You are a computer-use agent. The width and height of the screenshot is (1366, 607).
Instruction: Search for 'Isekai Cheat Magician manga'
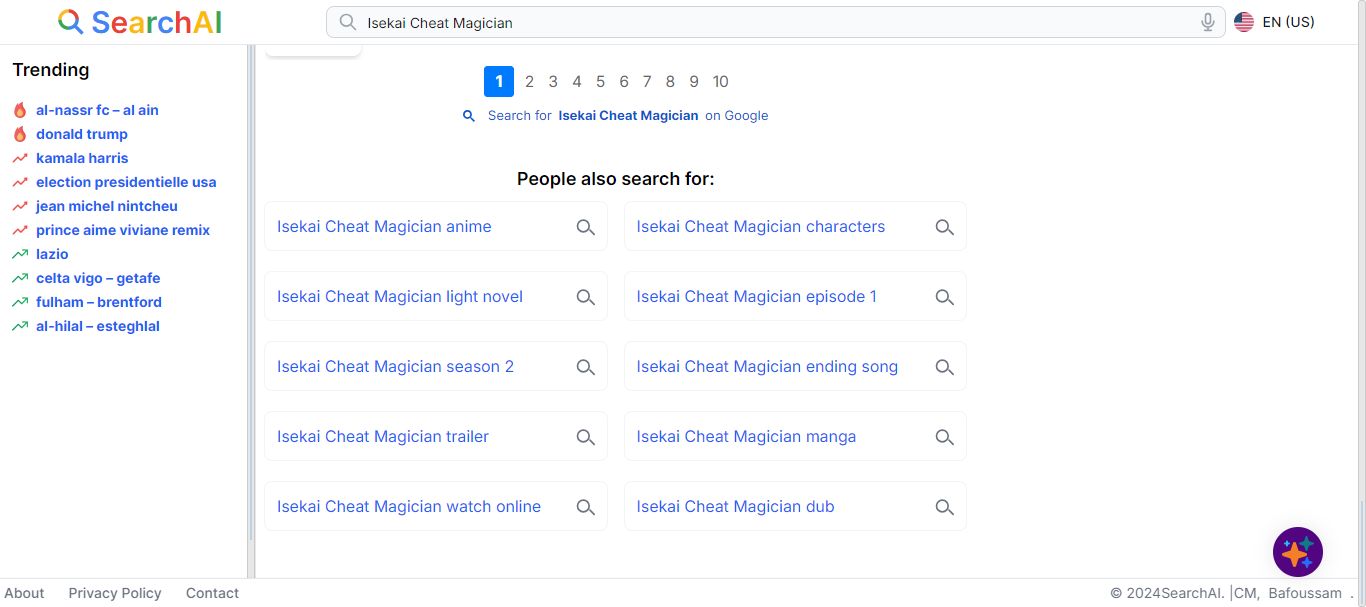click(746, 437)
